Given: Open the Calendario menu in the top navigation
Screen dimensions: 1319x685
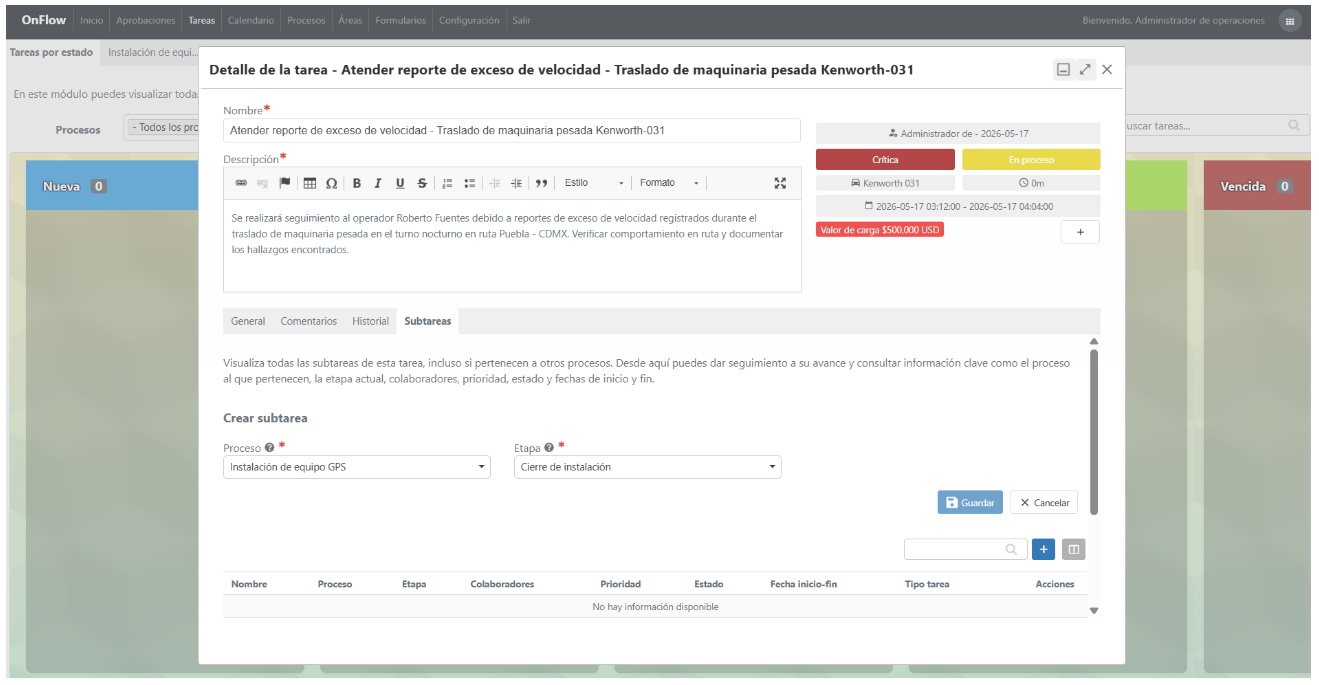Looking at the screenshot, I should click(251, 21).
